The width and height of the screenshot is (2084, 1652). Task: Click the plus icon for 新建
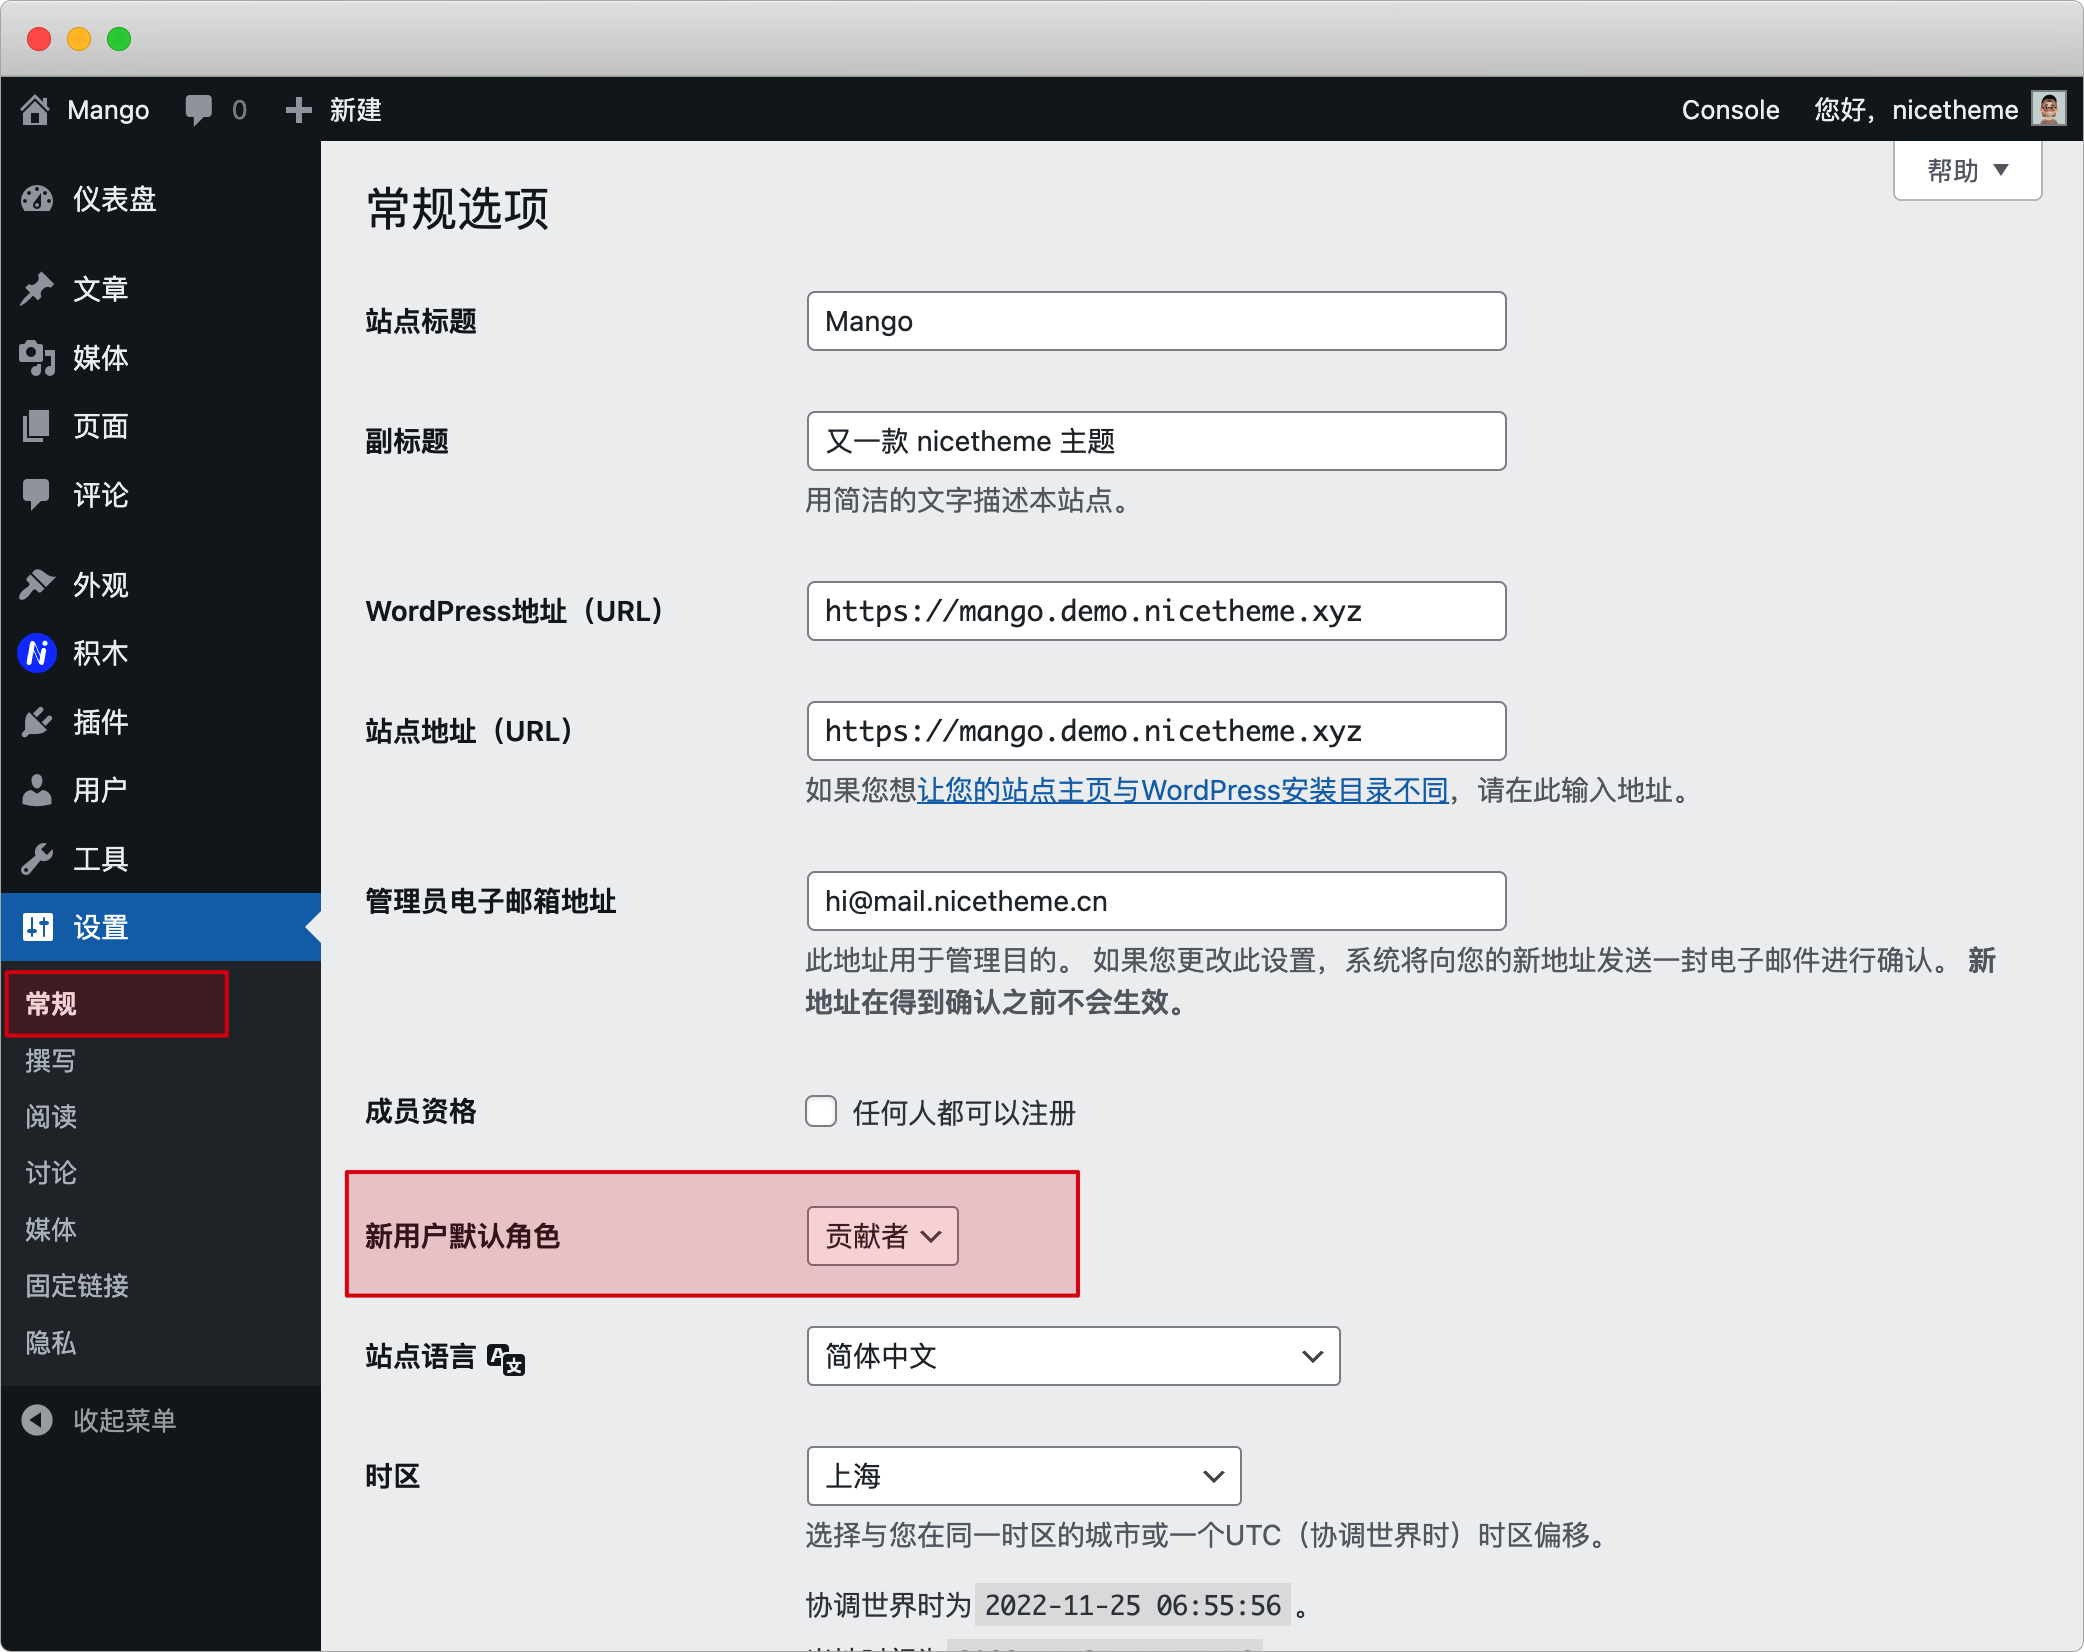pos(298,110)
